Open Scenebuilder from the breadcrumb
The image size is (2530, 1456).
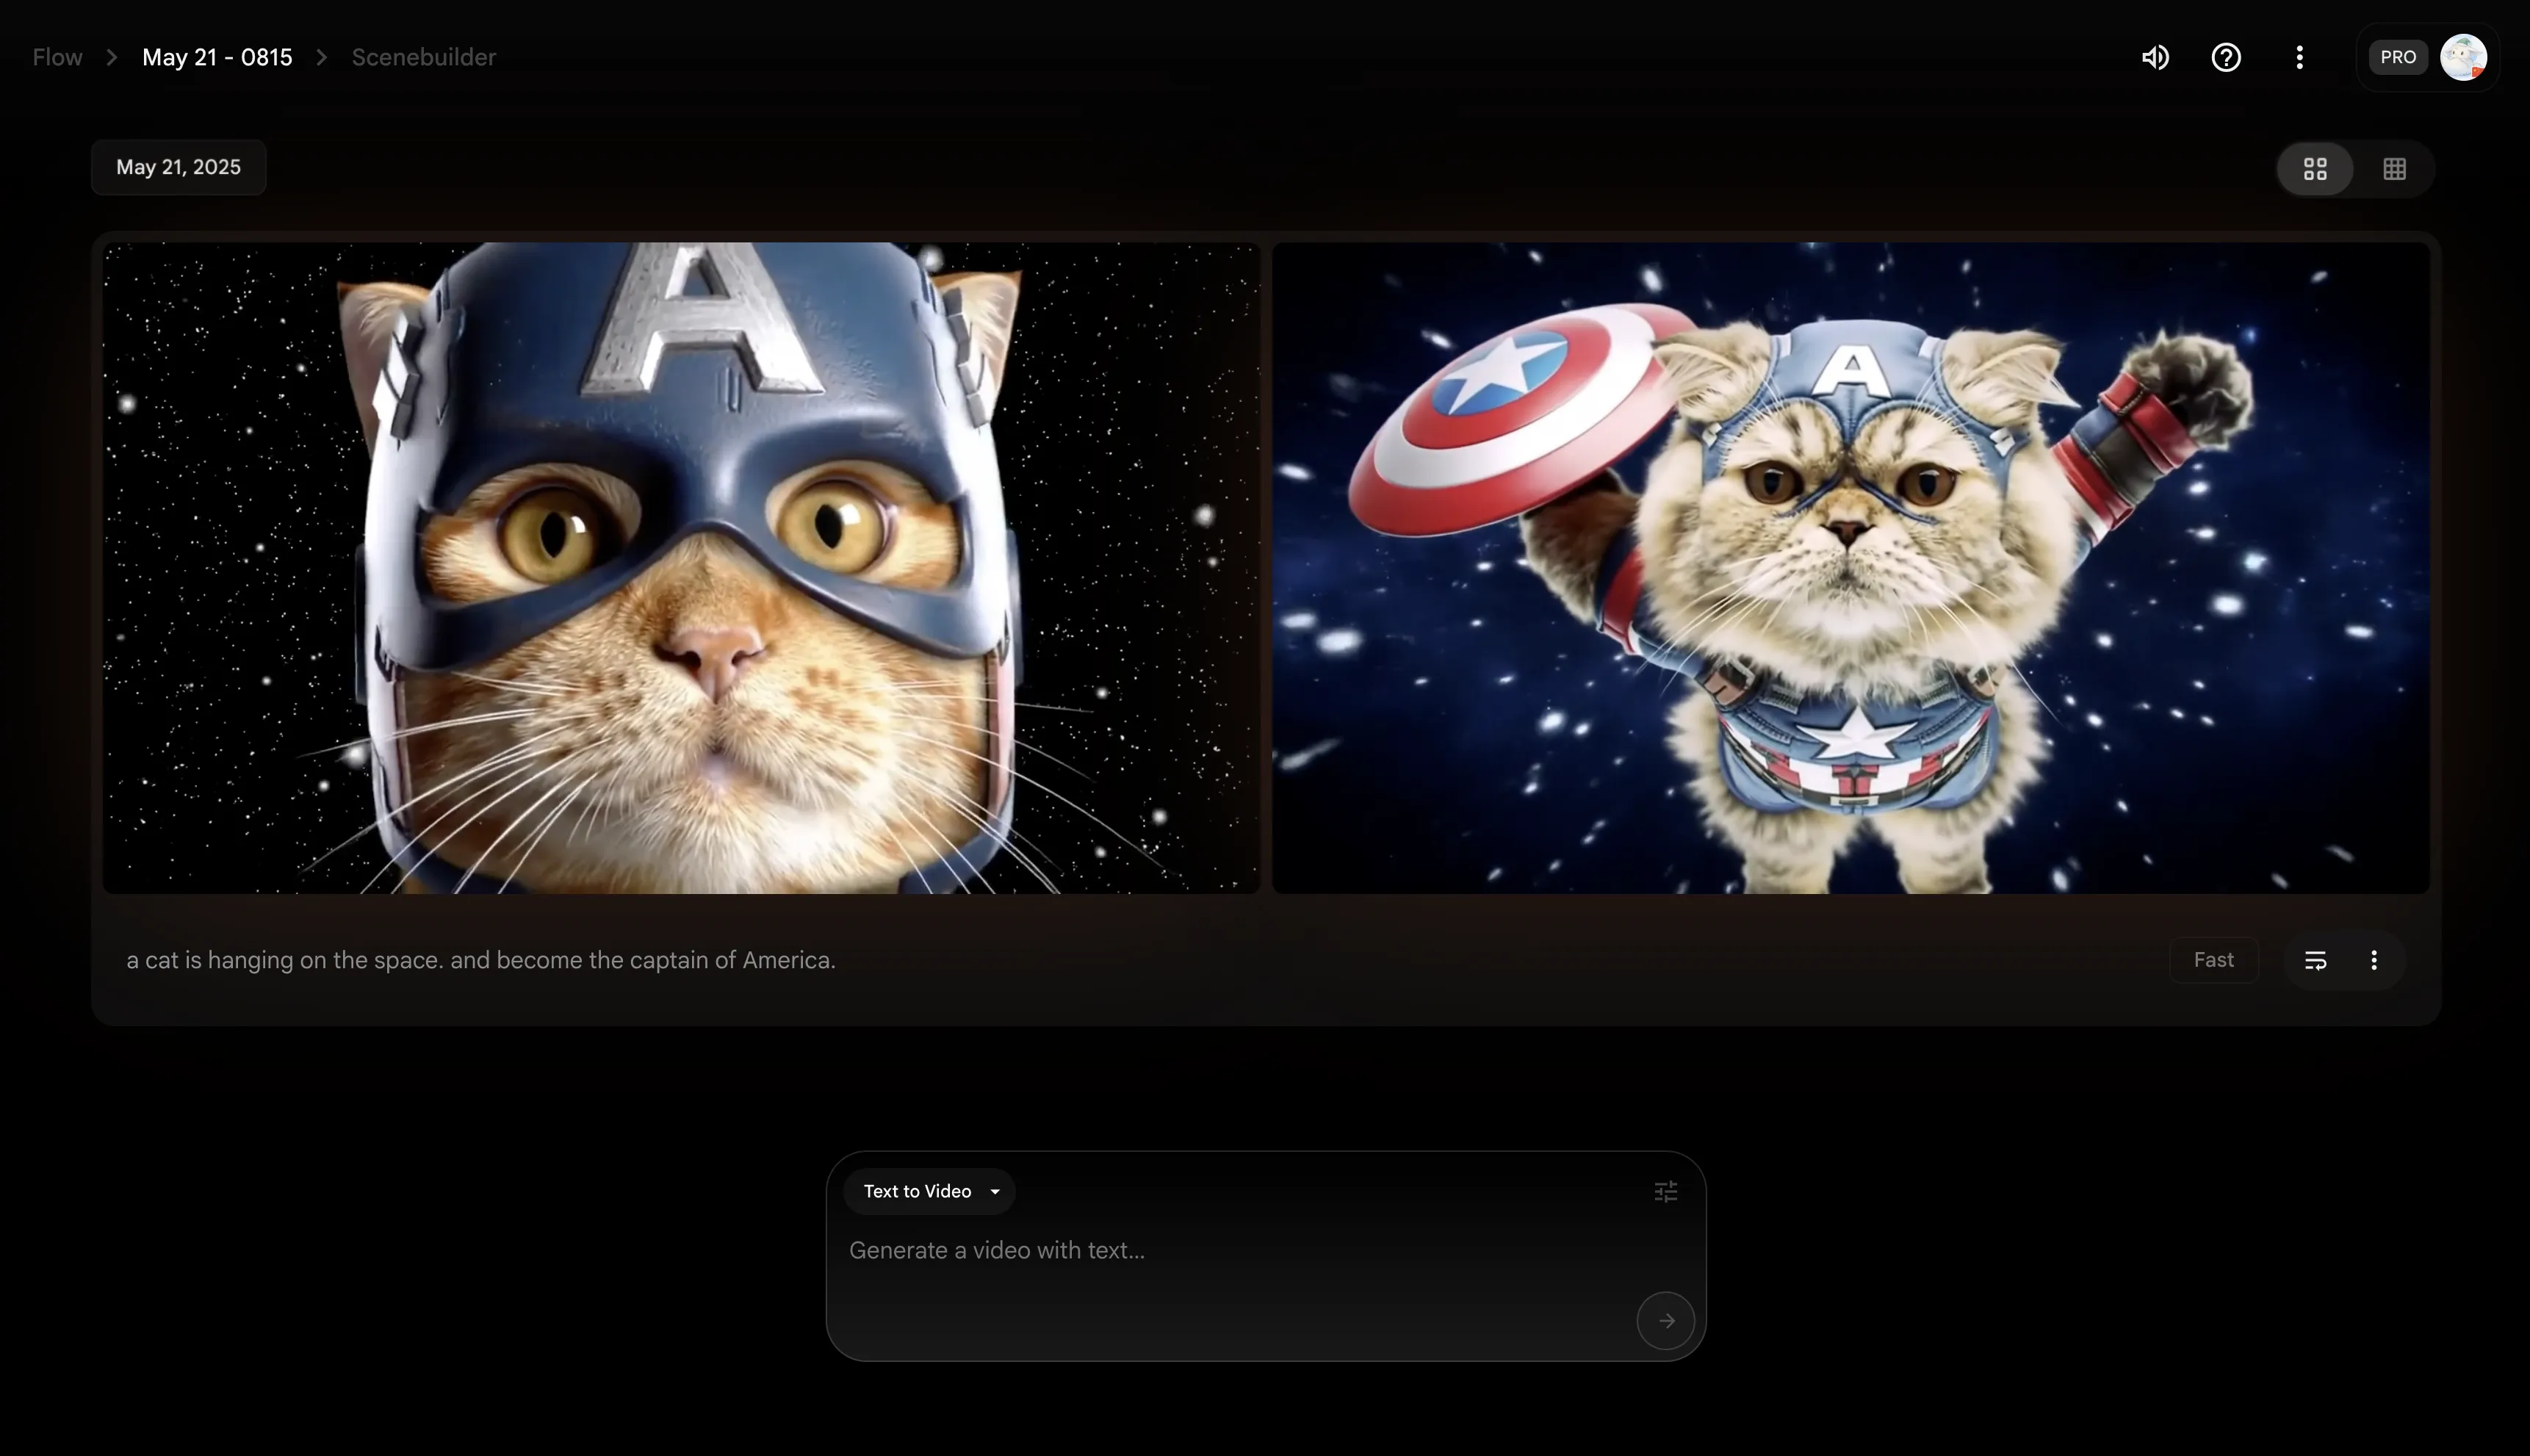tap(423, 57)
